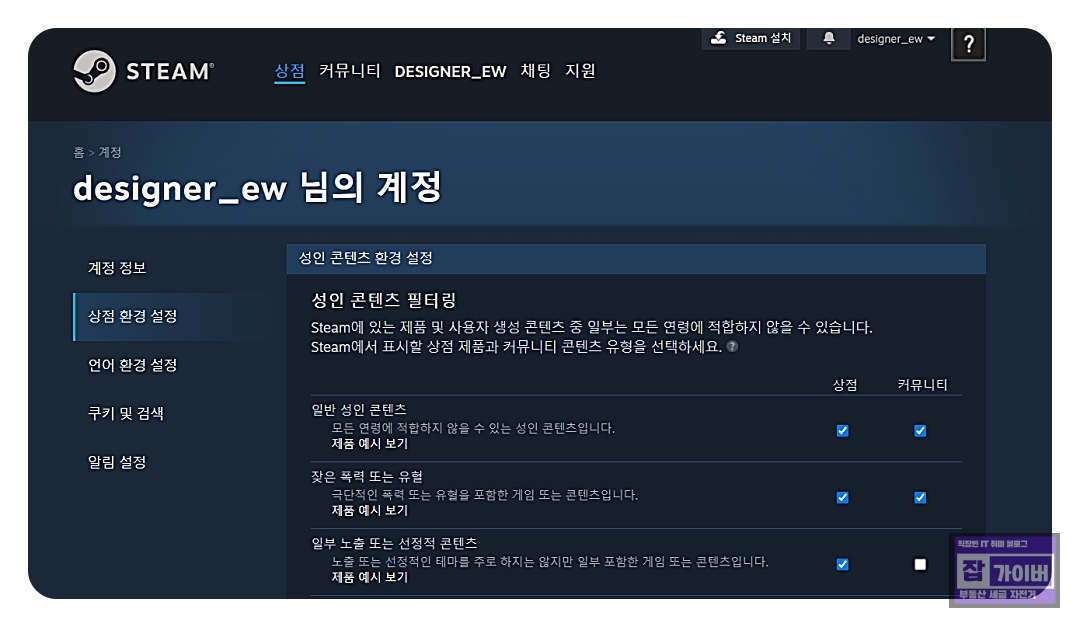Uncheck 상점 box for 일반 성인 콘텐츠
This screenshot has height=627, width=1080.
(x=842, y=431)
